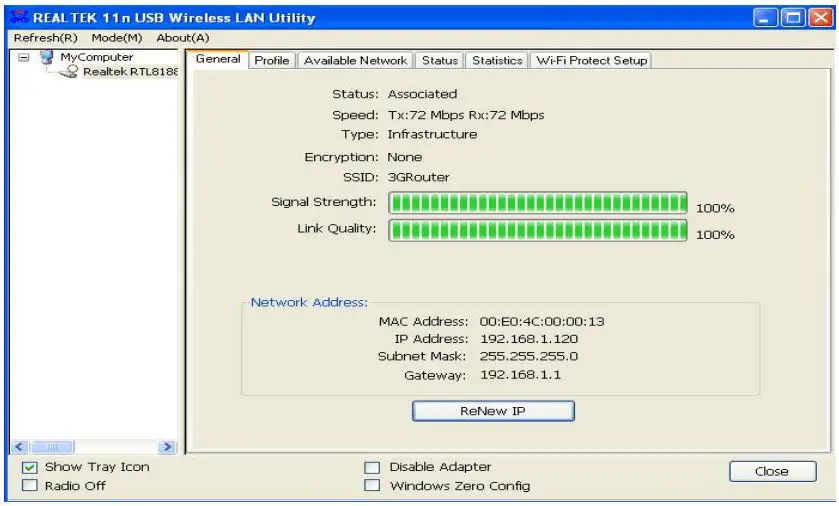The width and height of the screenshot is (839, 506).
Task: Open the Refresh(R) menu
Action: 45,38
